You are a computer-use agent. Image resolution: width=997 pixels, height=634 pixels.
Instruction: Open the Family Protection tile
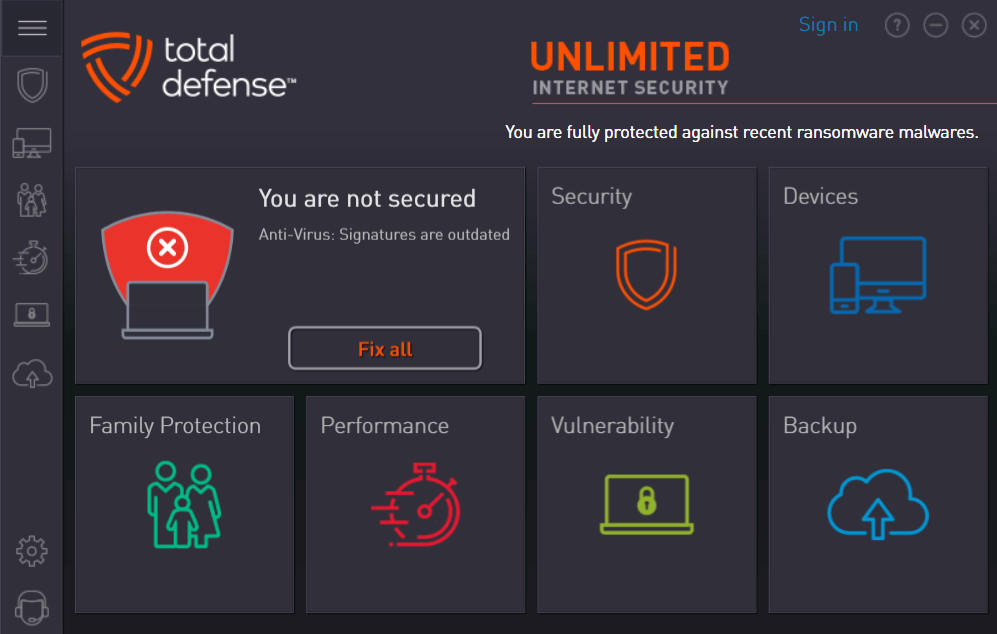[x=184, y=504]
